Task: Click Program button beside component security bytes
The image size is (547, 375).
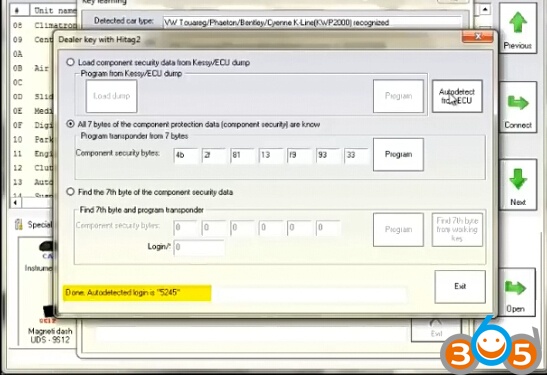Action: 398,154
